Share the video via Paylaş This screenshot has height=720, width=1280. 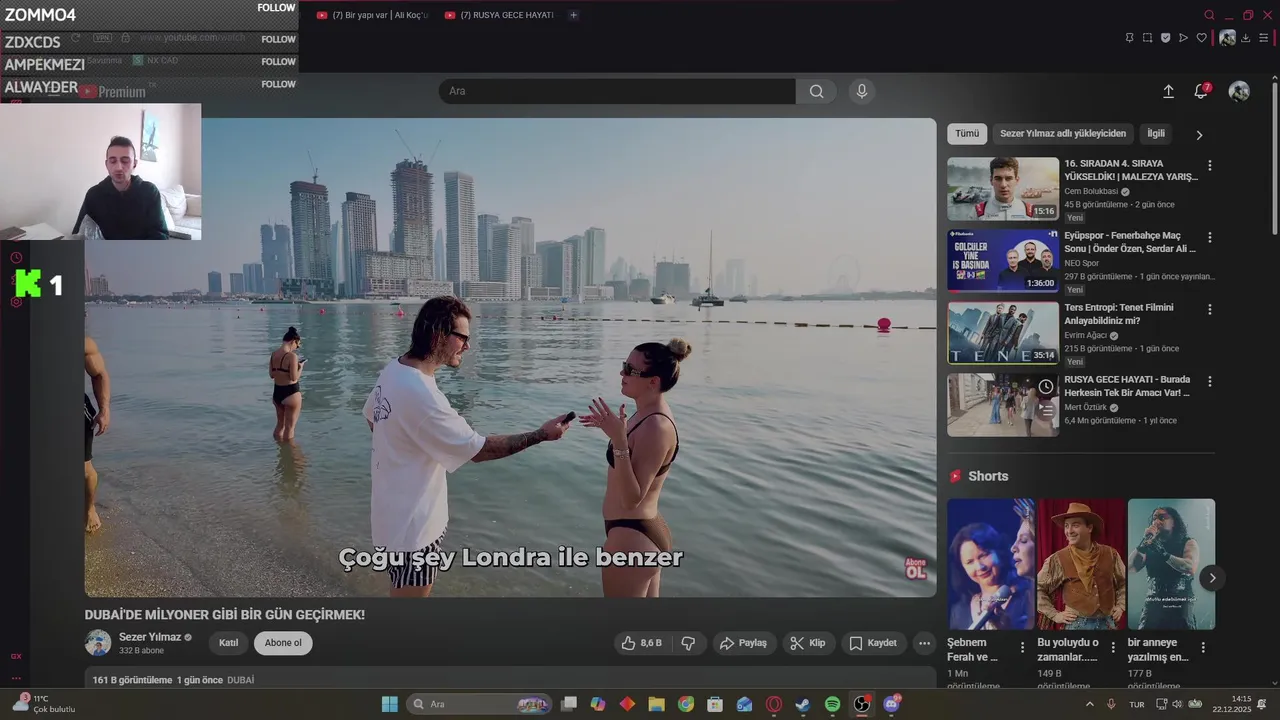pos(743,643)
